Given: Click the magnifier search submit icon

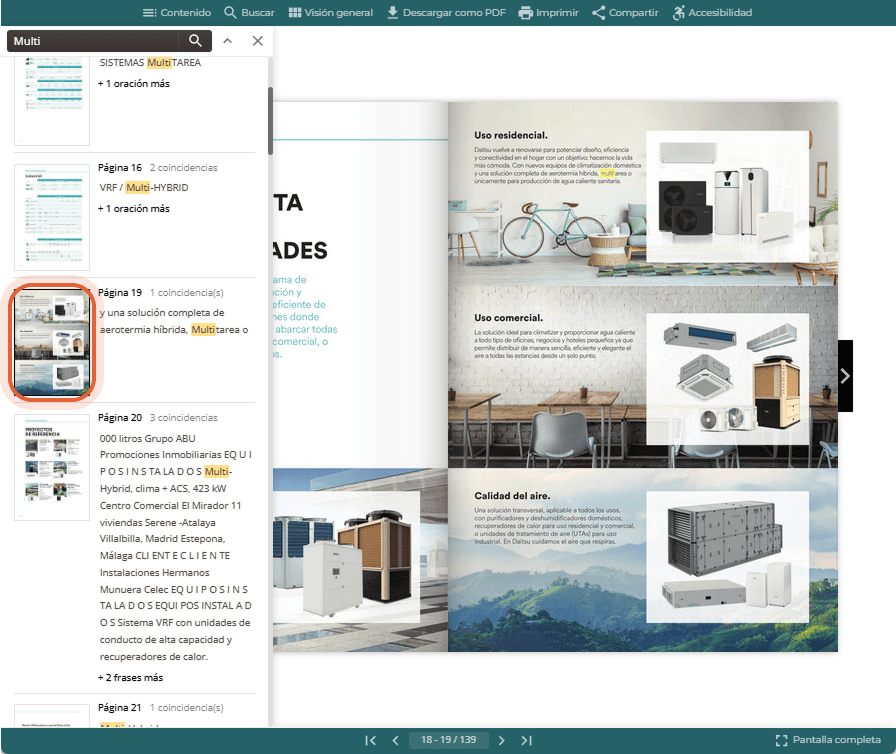Looking at the screenshot, I should pyautogui.click(x=195, y=41).
